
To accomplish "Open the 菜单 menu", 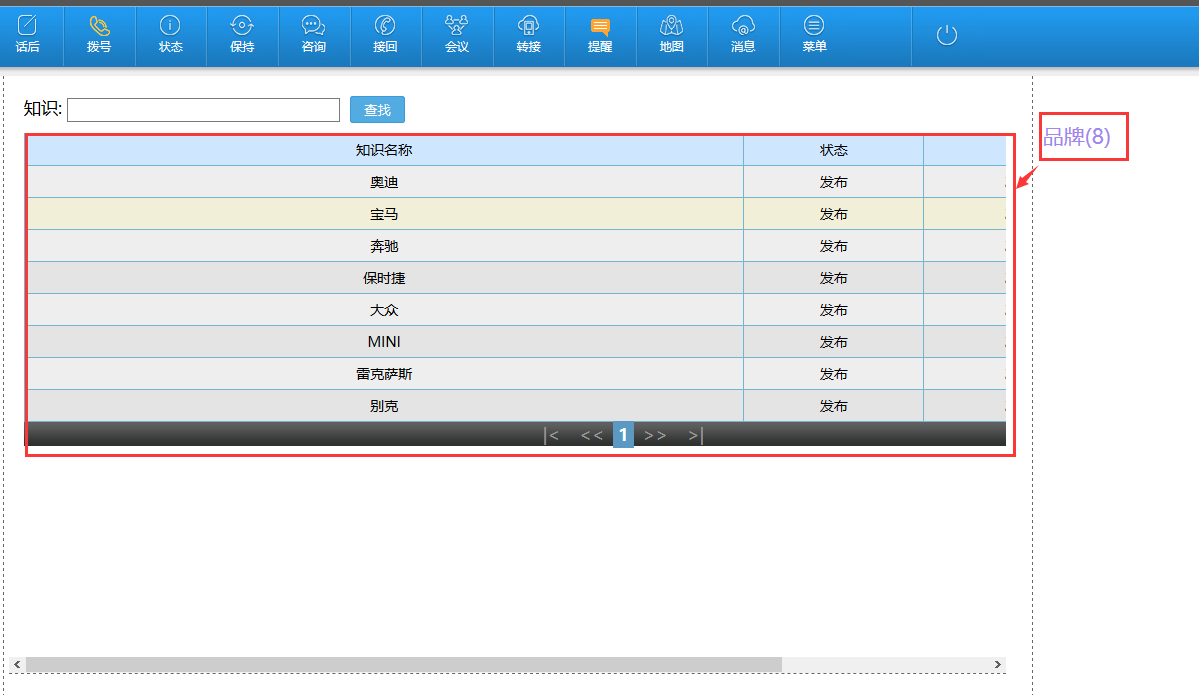I will [815, 35].
